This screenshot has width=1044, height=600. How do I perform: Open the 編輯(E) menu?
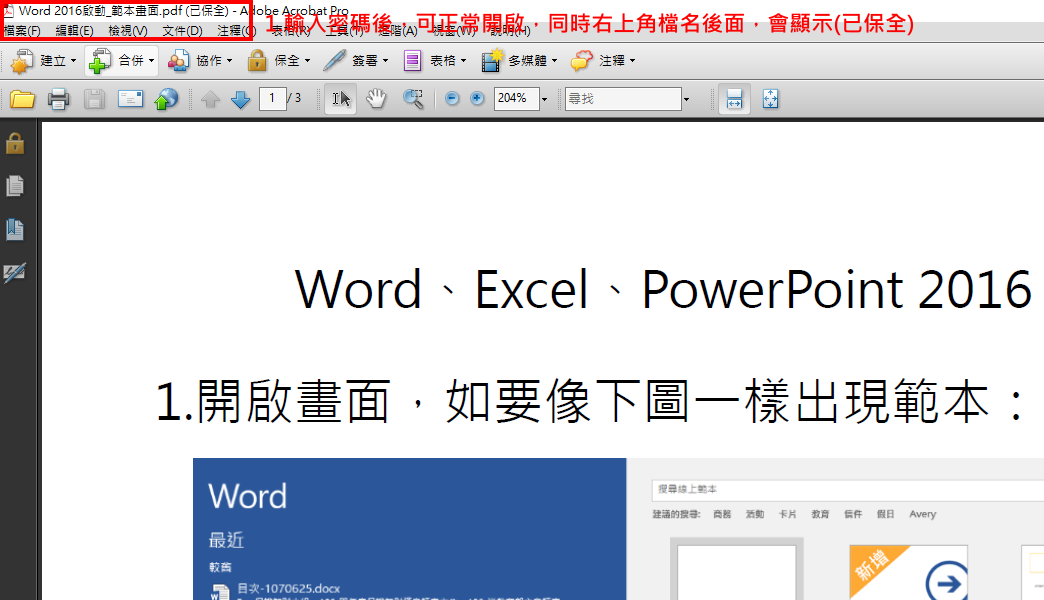coord(75,31)
